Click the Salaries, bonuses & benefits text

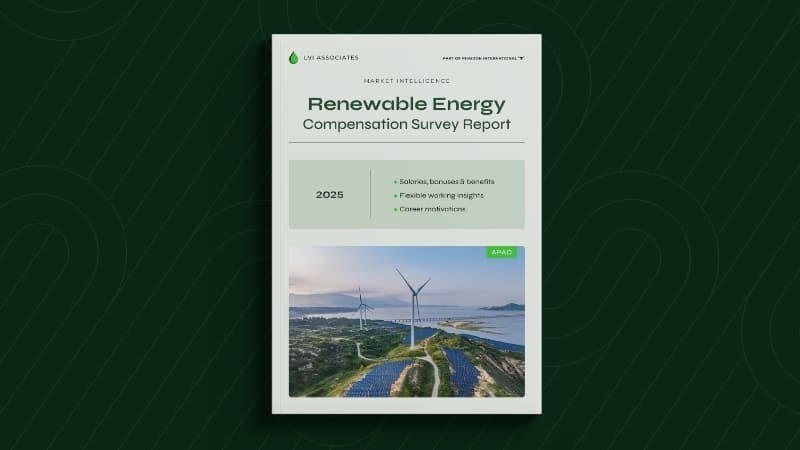447,182
